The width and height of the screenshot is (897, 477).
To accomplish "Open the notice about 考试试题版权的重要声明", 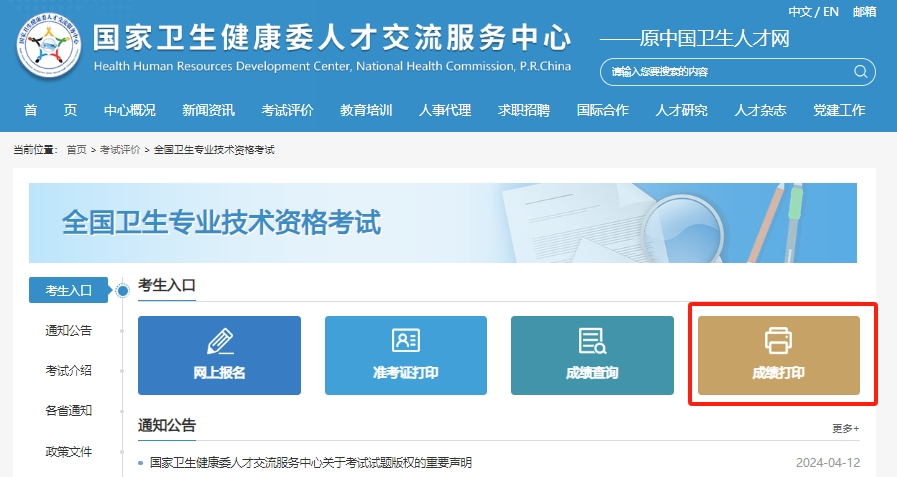I will click(x=310, y=463).
